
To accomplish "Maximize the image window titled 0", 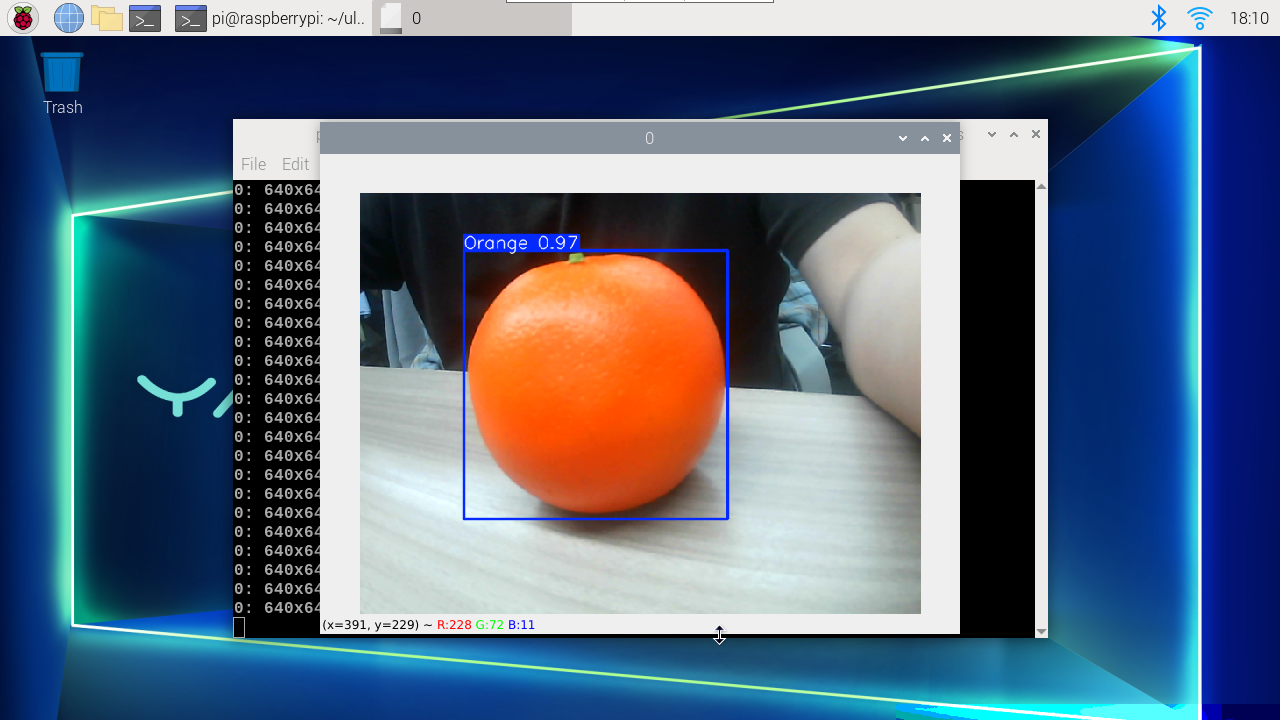I will pos(925,138).
